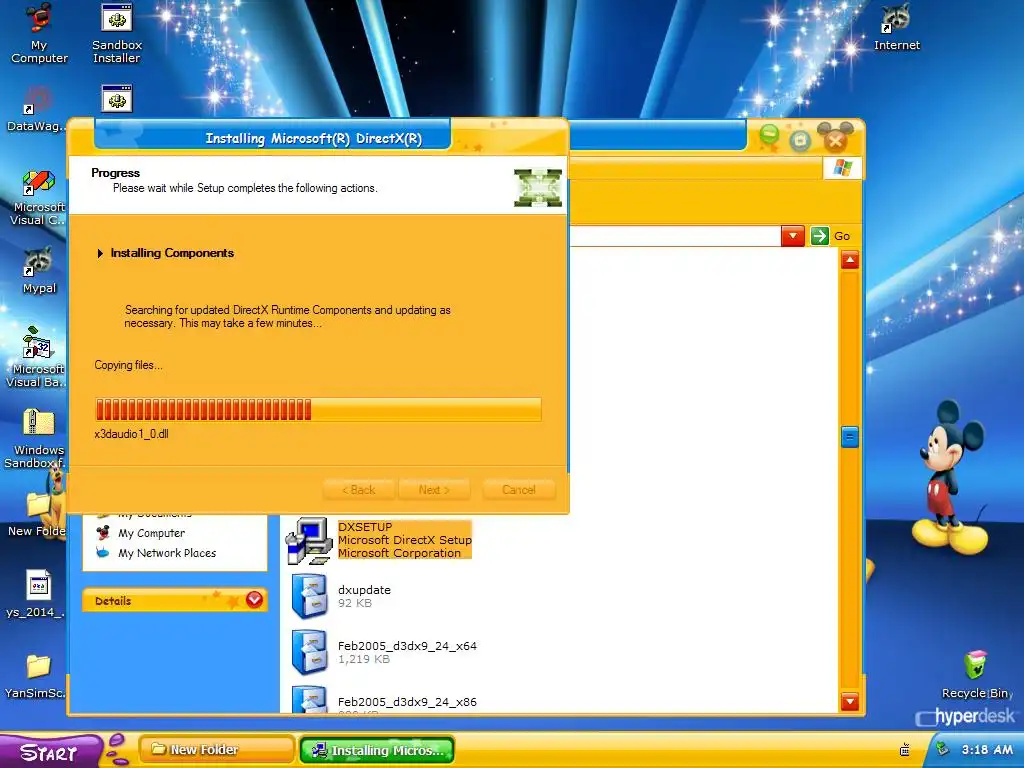Image resolution: width=1024 pixels, height=768 pixels.
Task: Click the dxupdate file name
Action: point(364,590)
